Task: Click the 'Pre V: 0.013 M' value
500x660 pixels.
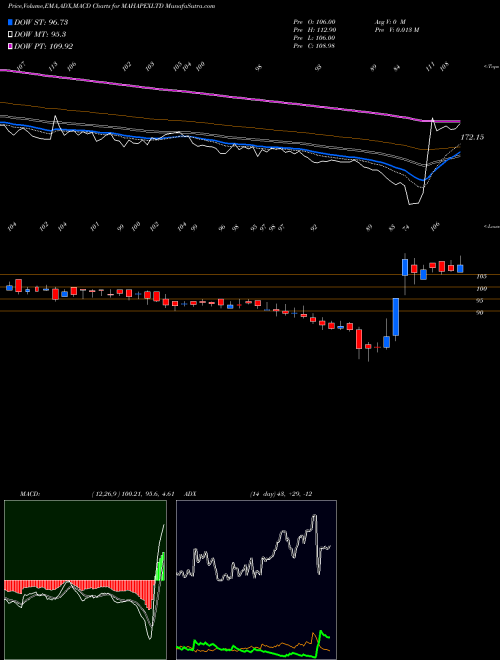Action: click(x=396, y=30)
